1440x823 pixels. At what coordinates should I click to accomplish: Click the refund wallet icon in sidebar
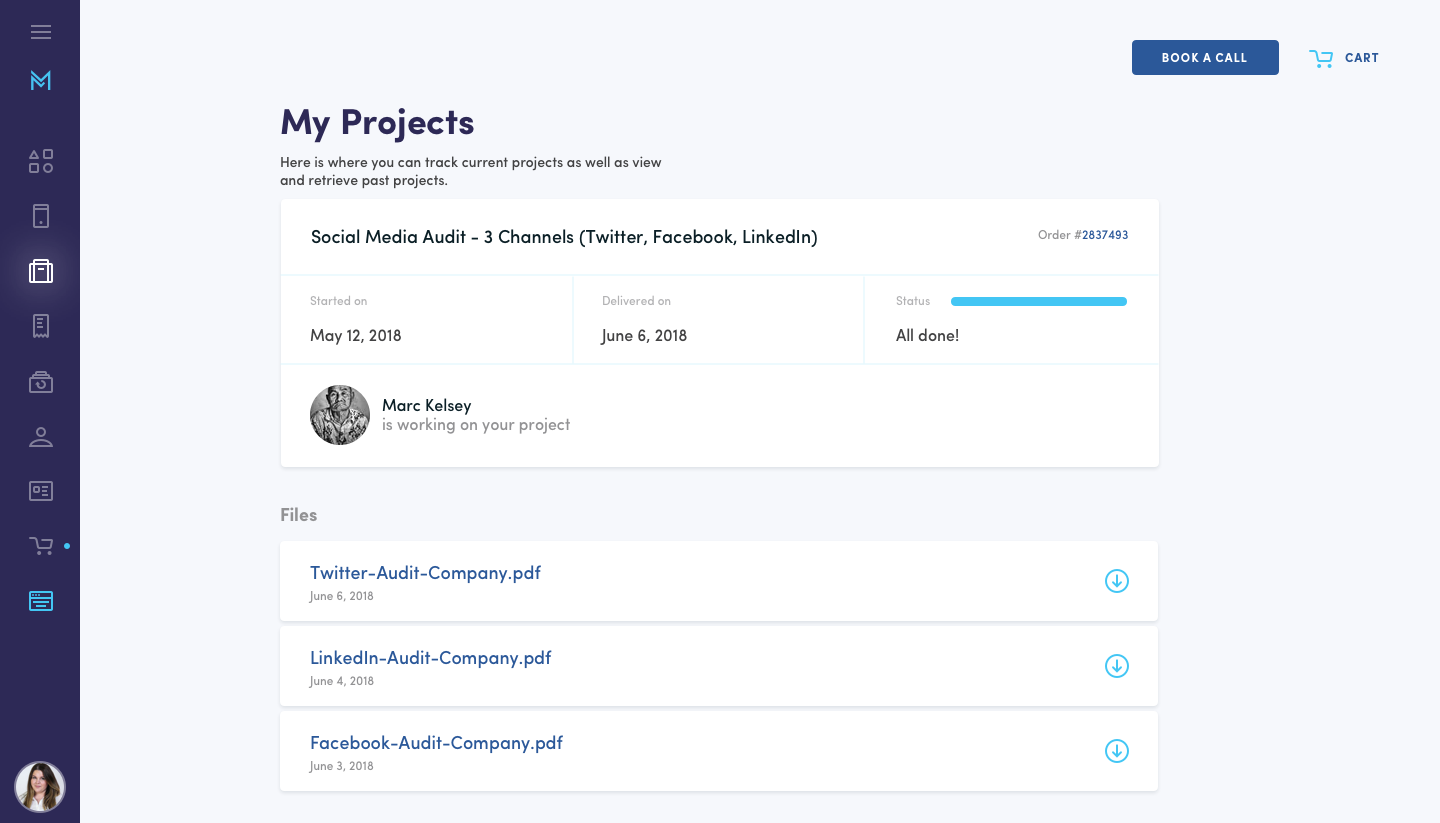pyautogui.click(x=41, y=381)
